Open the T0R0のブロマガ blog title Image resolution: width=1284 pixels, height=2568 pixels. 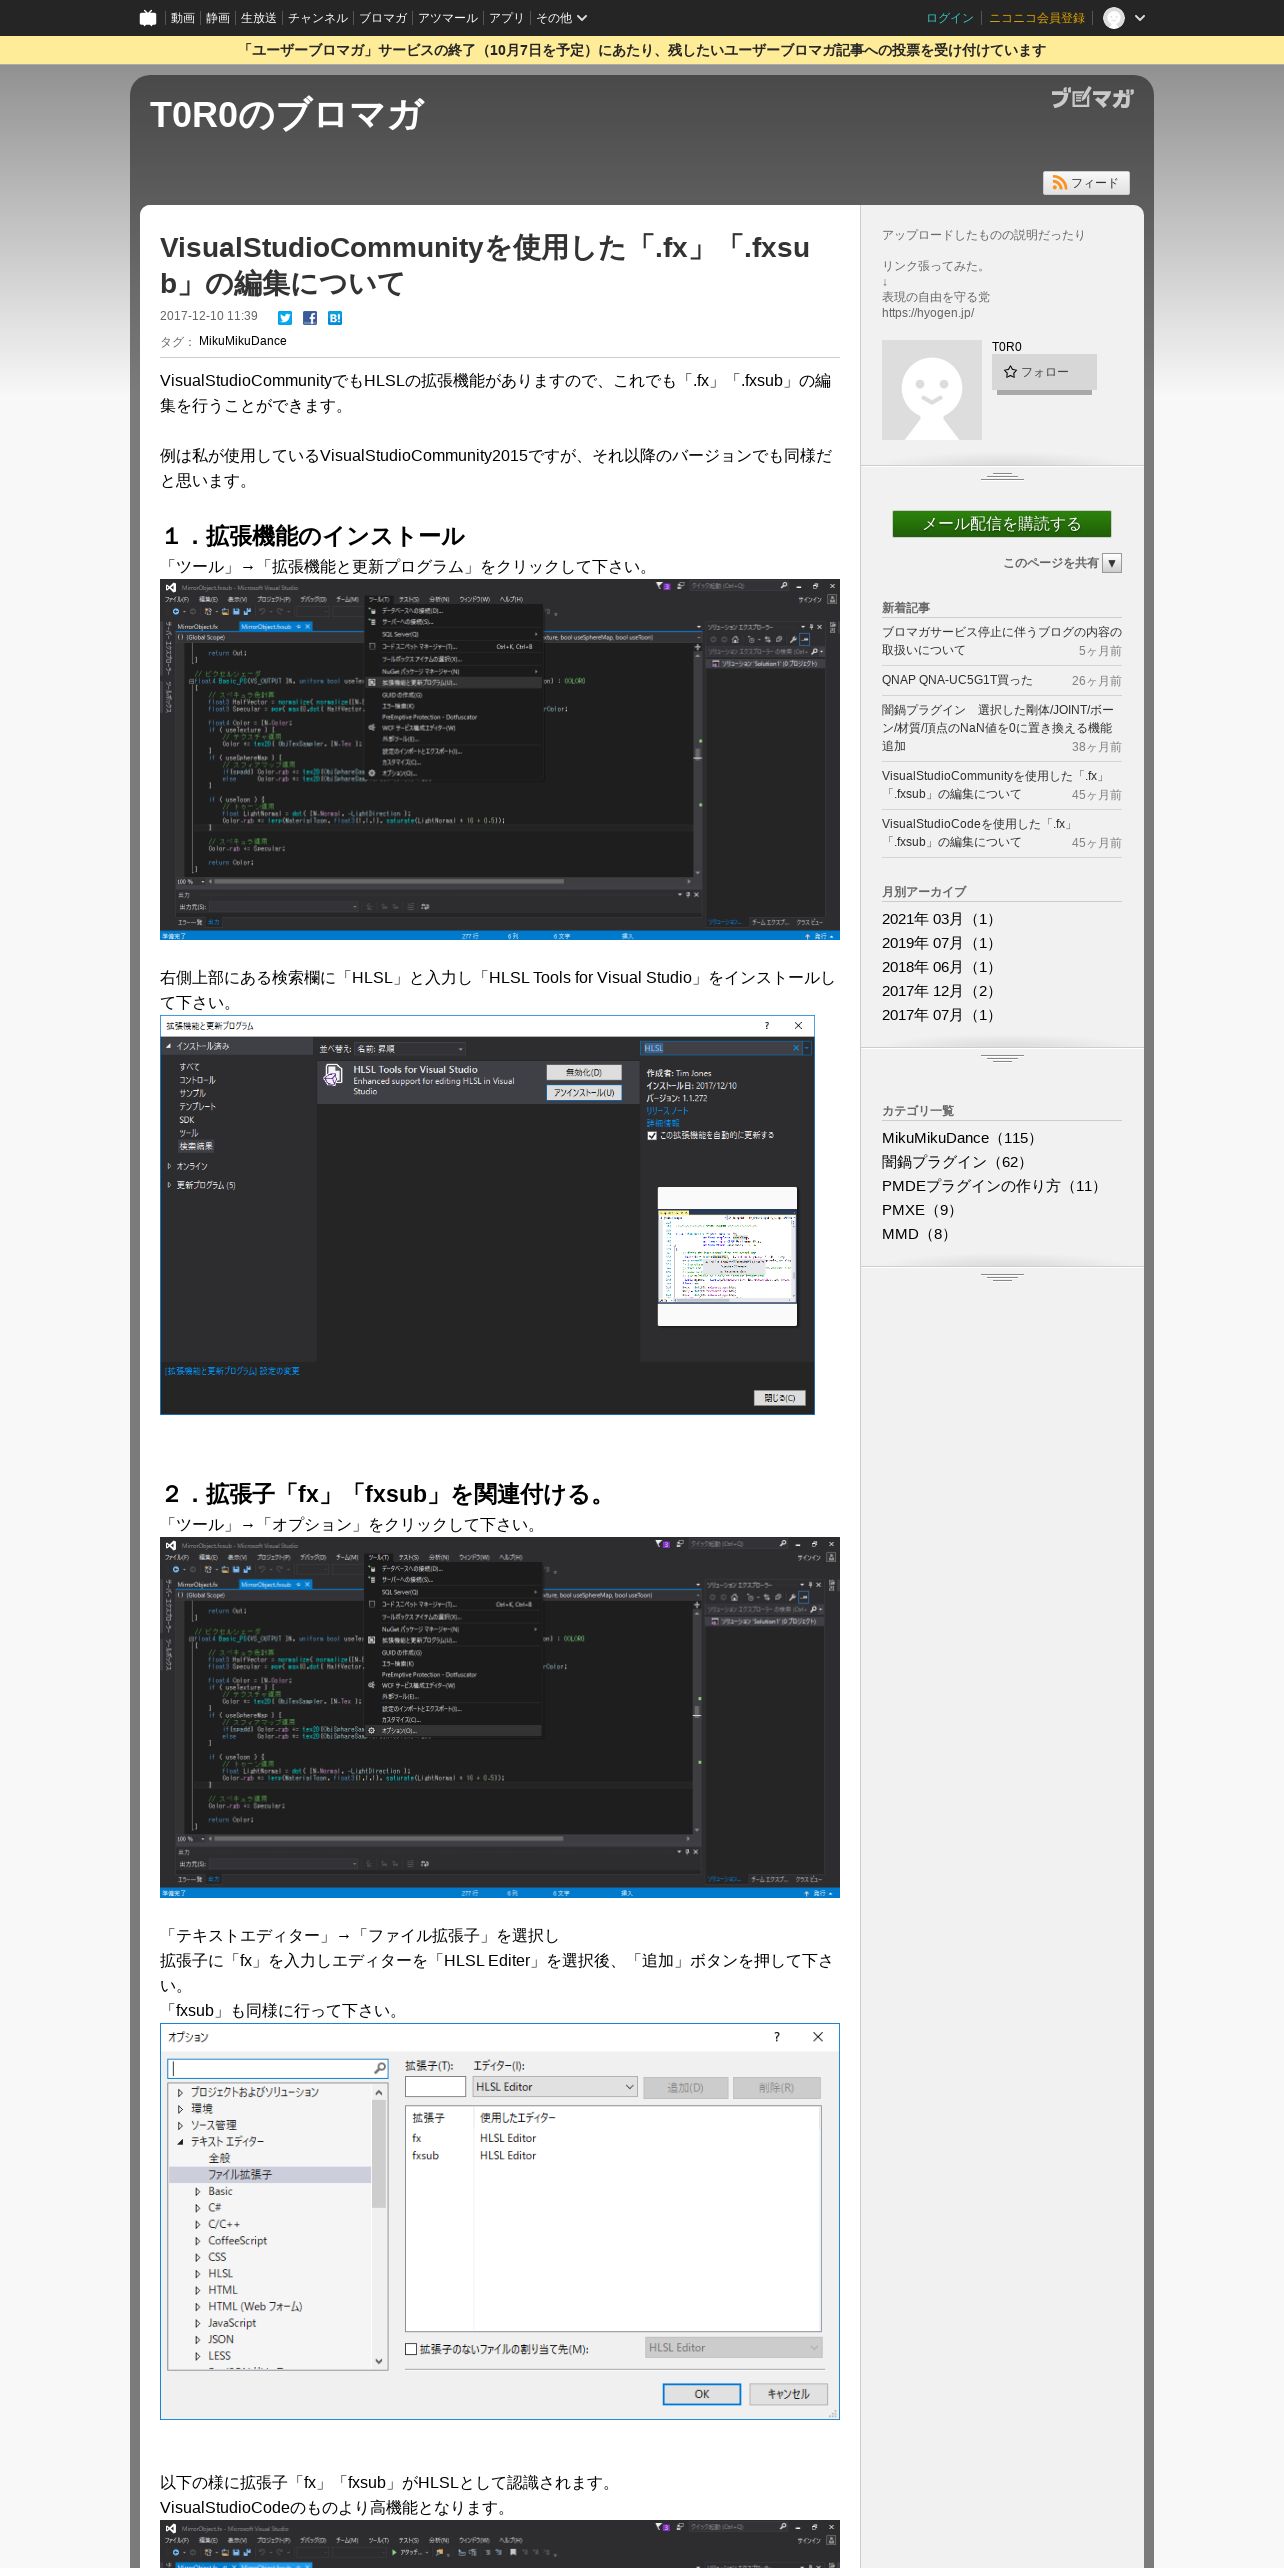click(287, 115)
